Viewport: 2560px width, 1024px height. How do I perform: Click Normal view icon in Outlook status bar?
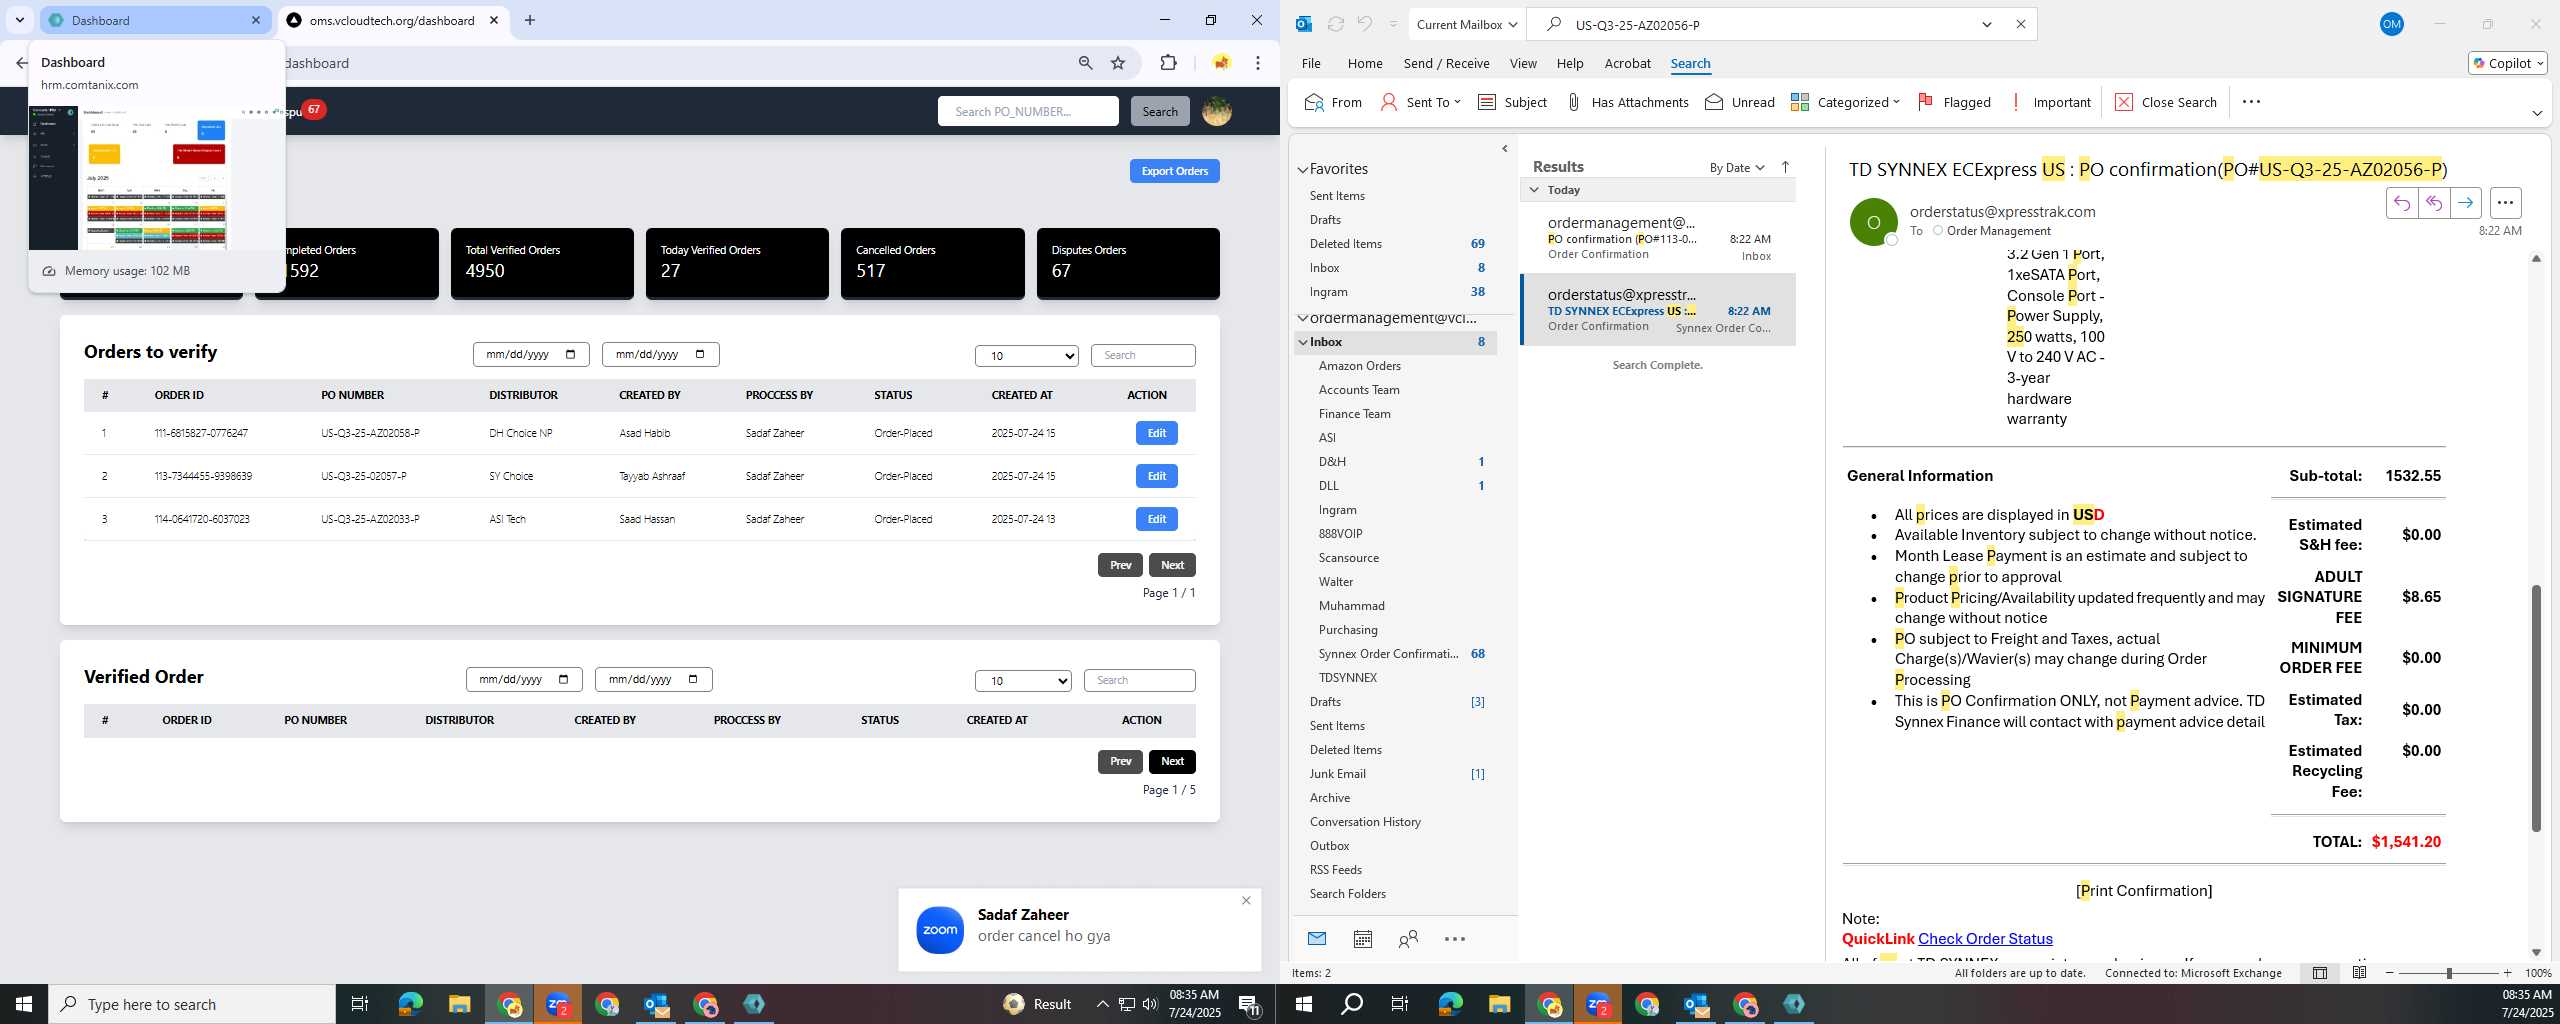[x=2320, y=973]
